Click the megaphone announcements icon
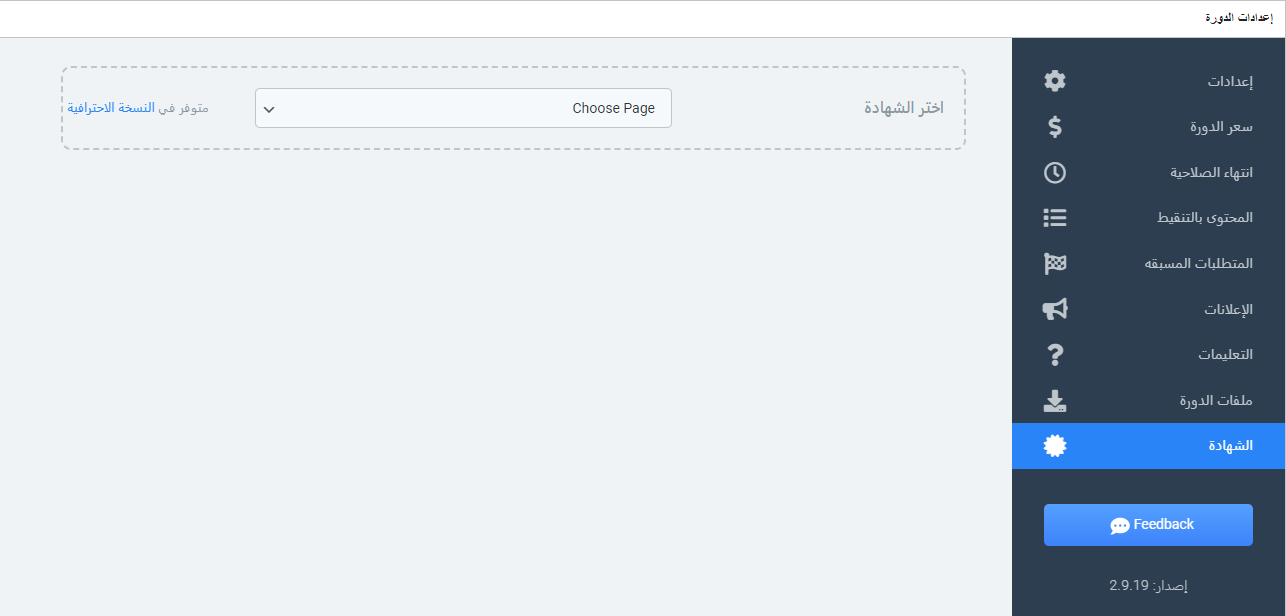Screen dimensions: 1286x616 tap(1055, 309)
